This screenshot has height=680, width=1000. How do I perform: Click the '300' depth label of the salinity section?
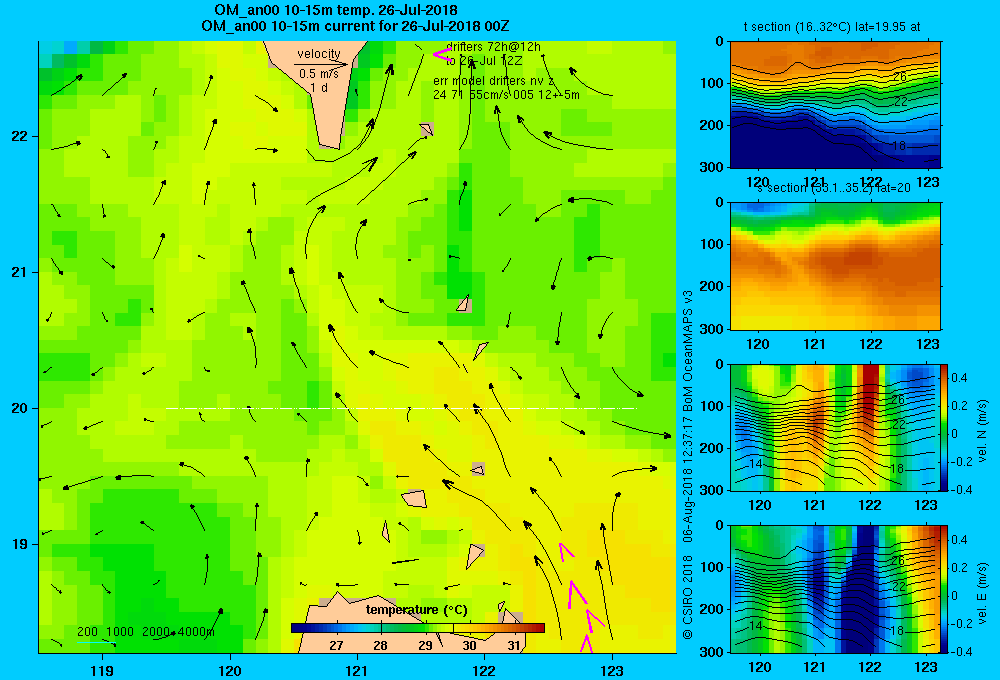[711, 329]
